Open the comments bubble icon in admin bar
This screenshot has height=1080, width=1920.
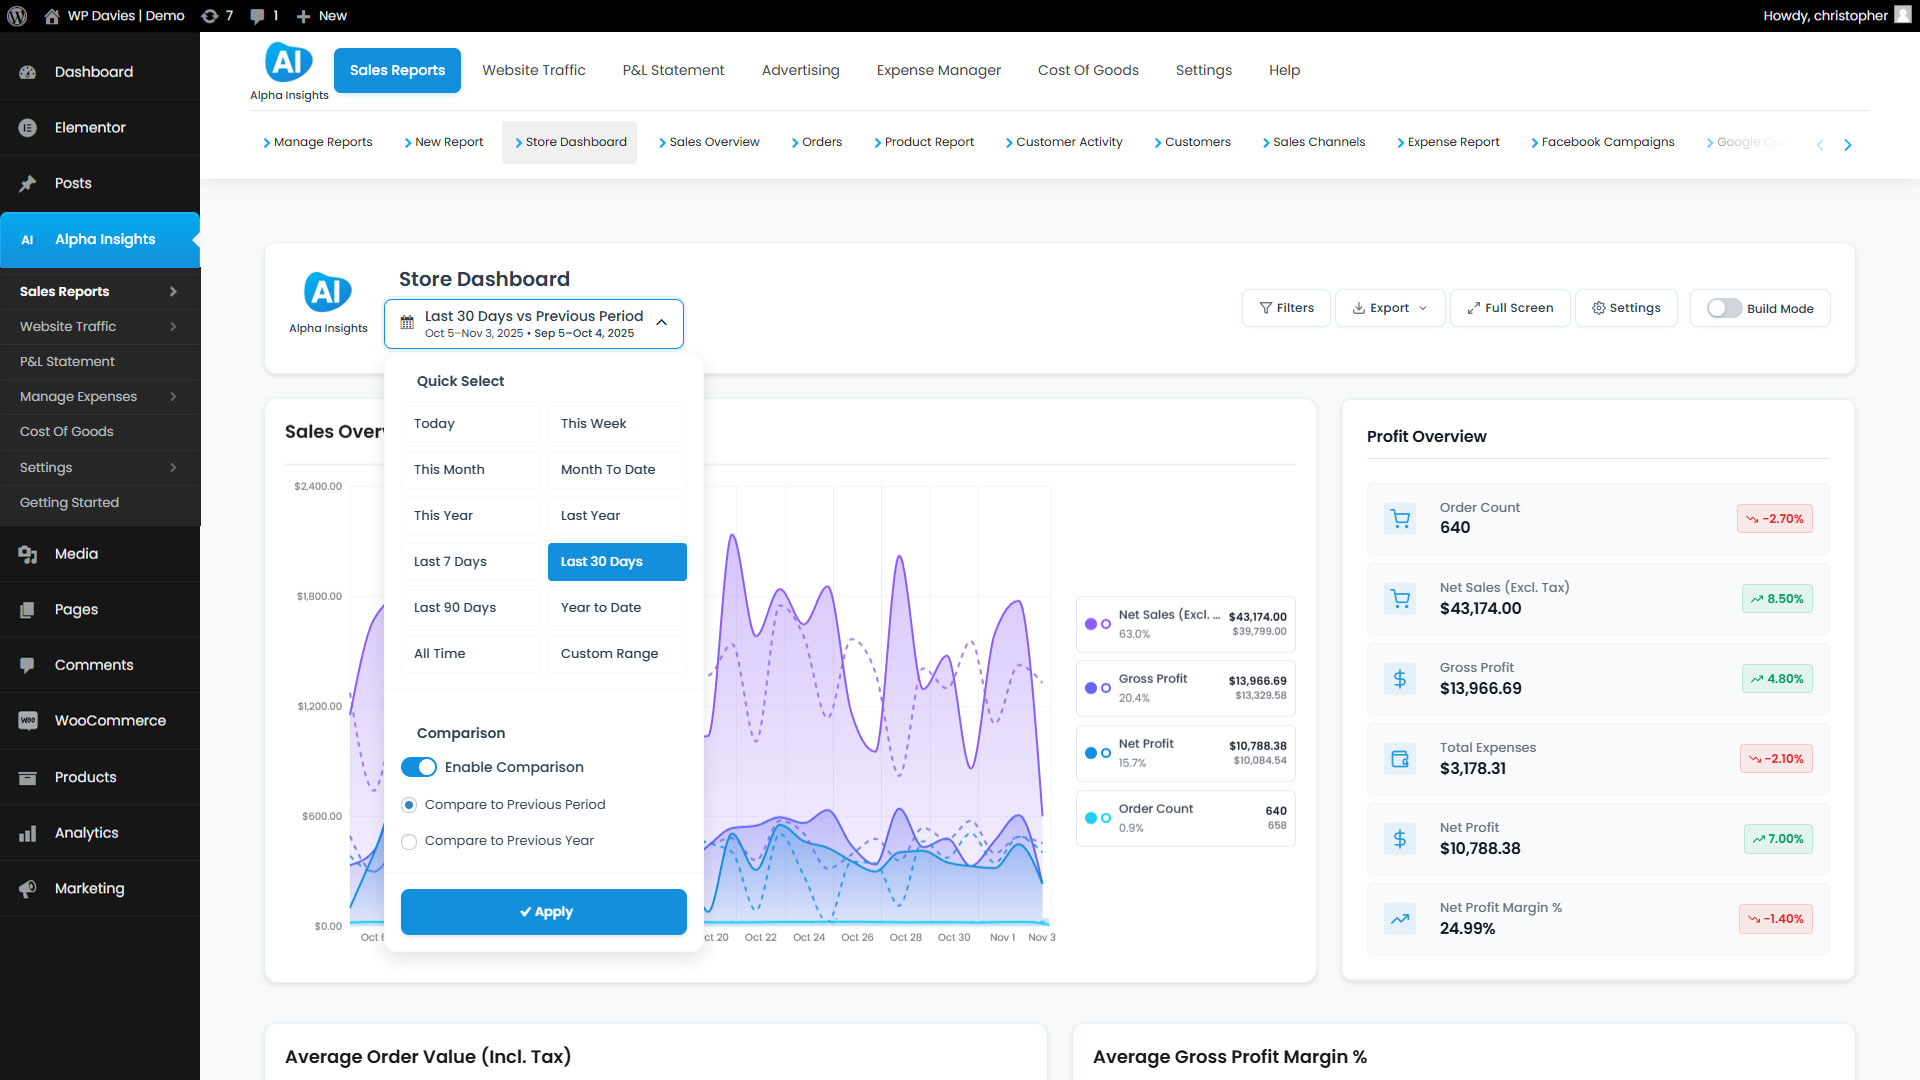258,16
